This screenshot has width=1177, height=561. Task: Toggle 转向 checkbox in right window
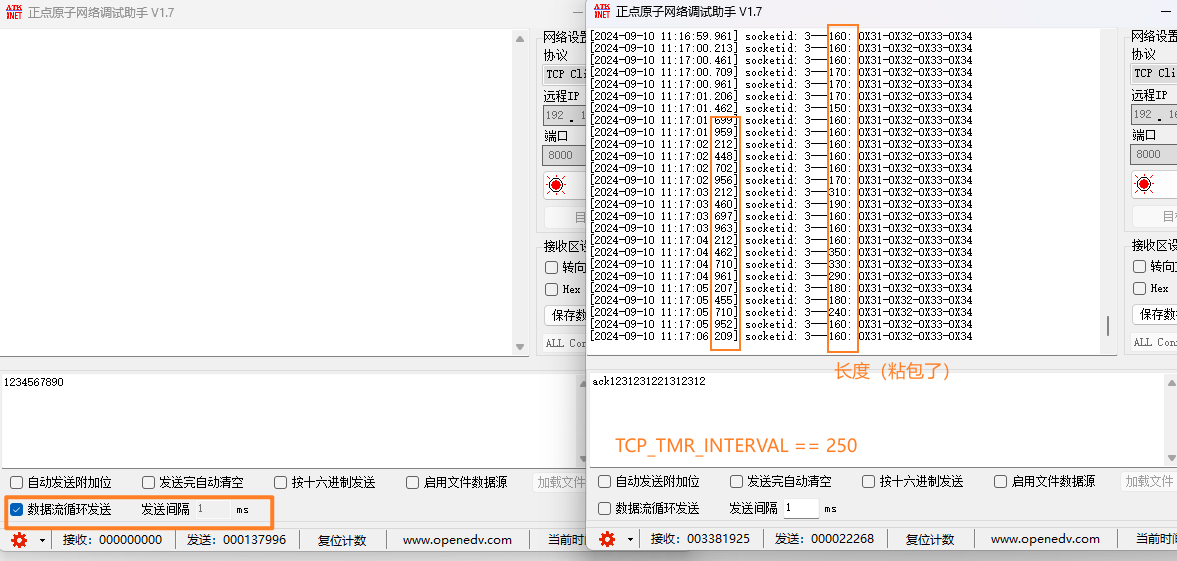(x=1139, y=267)
